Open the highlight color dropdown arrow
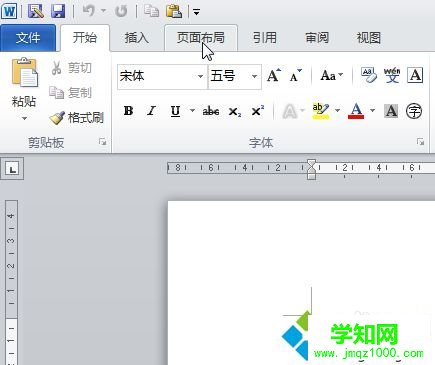Screen dimensions: 435x365 tap(337, 110)
